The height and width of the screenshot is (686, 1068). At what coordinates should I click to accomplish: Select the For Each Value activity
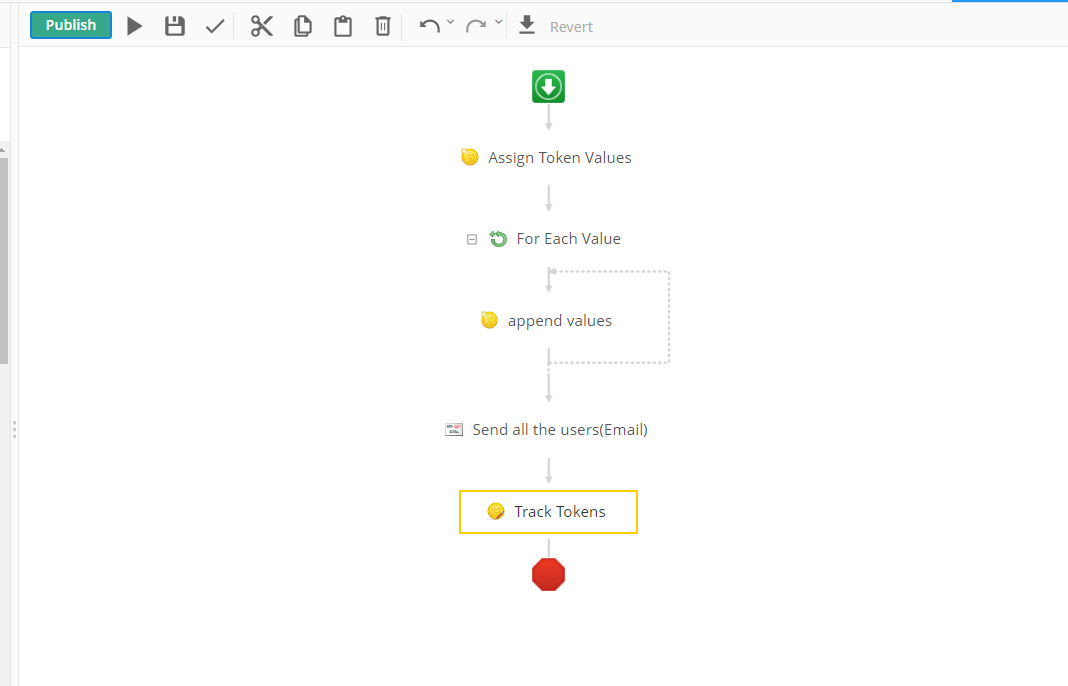(x=567, y=239)
